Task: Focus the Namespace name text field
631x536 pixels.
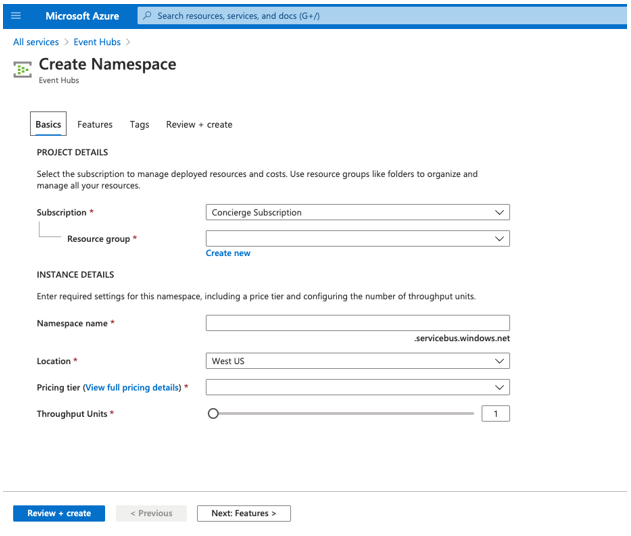Action: [357, 323]
